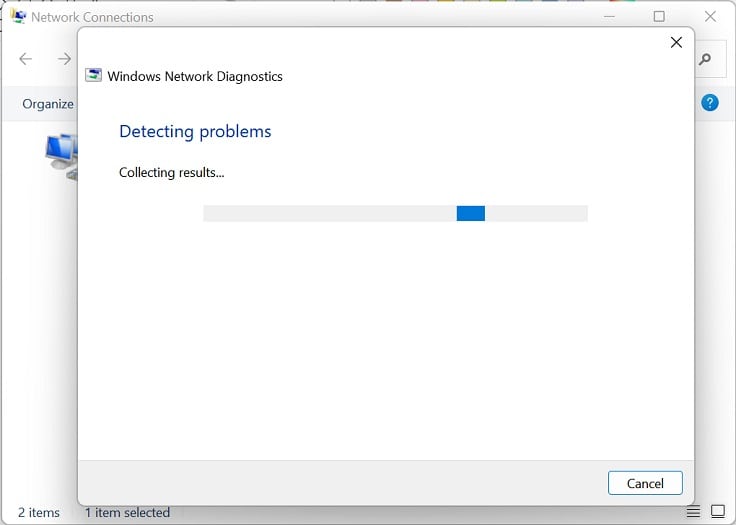Screen dimensions: 736x525
Task: Click the '1 item selected' status text
Action: click(x=127, y=512)
